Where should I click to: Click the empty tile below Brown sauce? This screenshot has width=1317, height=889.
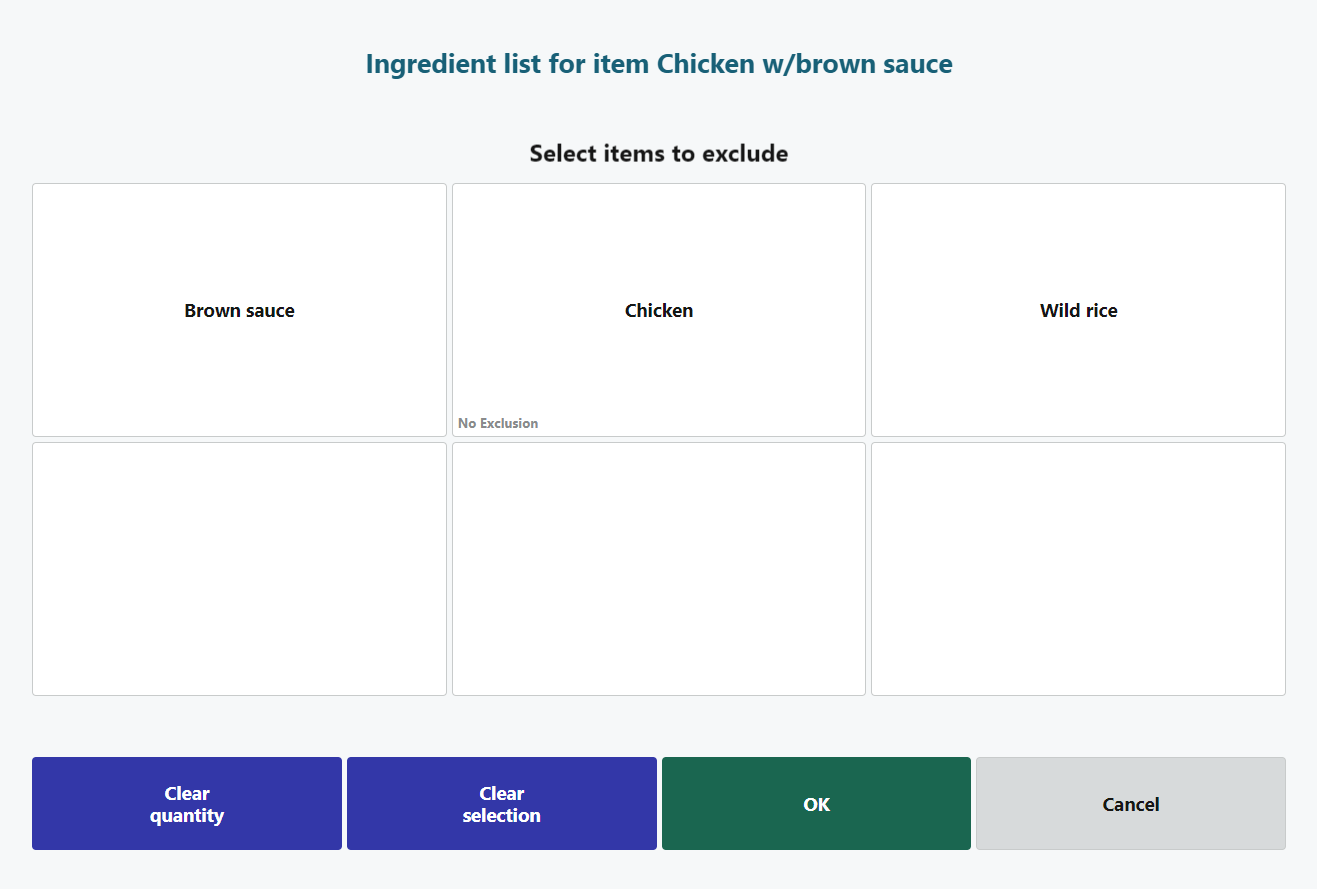tap(239, 568)
